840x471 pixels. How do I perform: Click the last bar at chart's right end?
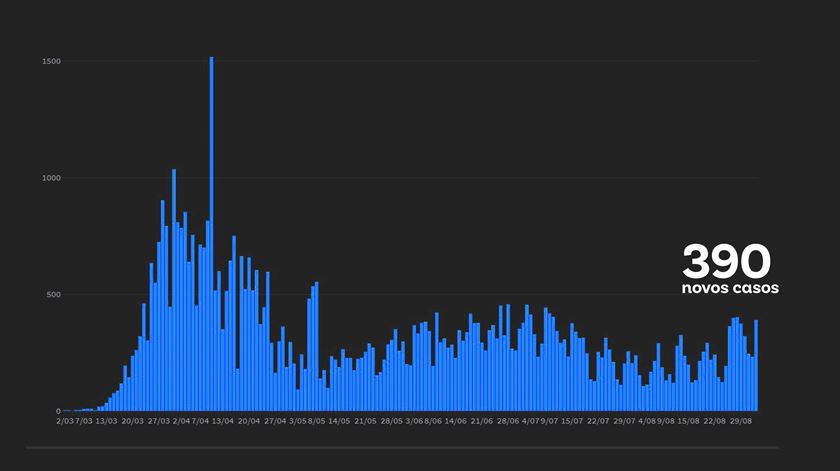click(x=756, y=366)
